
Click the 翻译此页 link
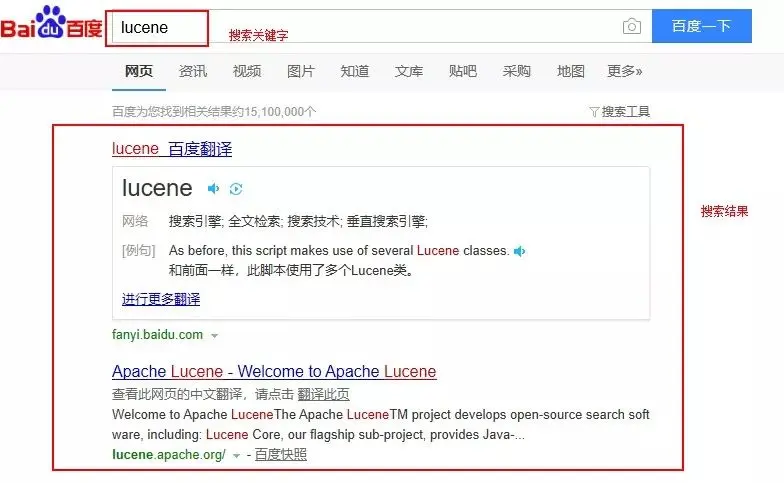[324, 394]
